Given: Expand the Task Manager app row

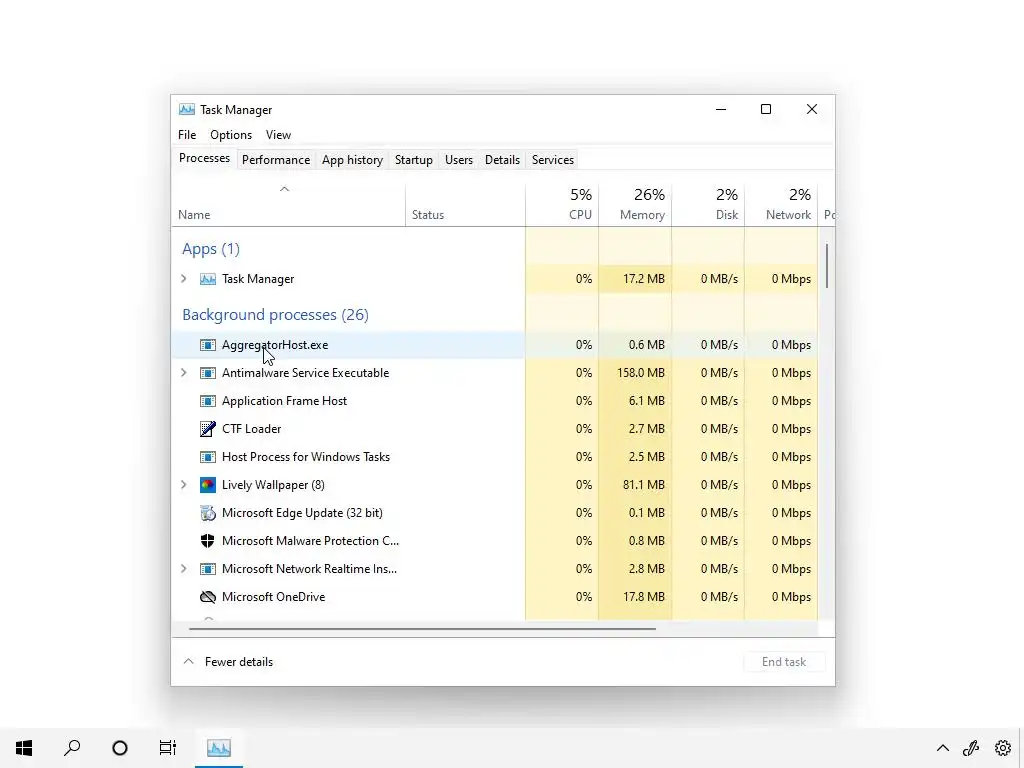Looking at the screenshot, I should pyautogui.click(x=184, y=279).
